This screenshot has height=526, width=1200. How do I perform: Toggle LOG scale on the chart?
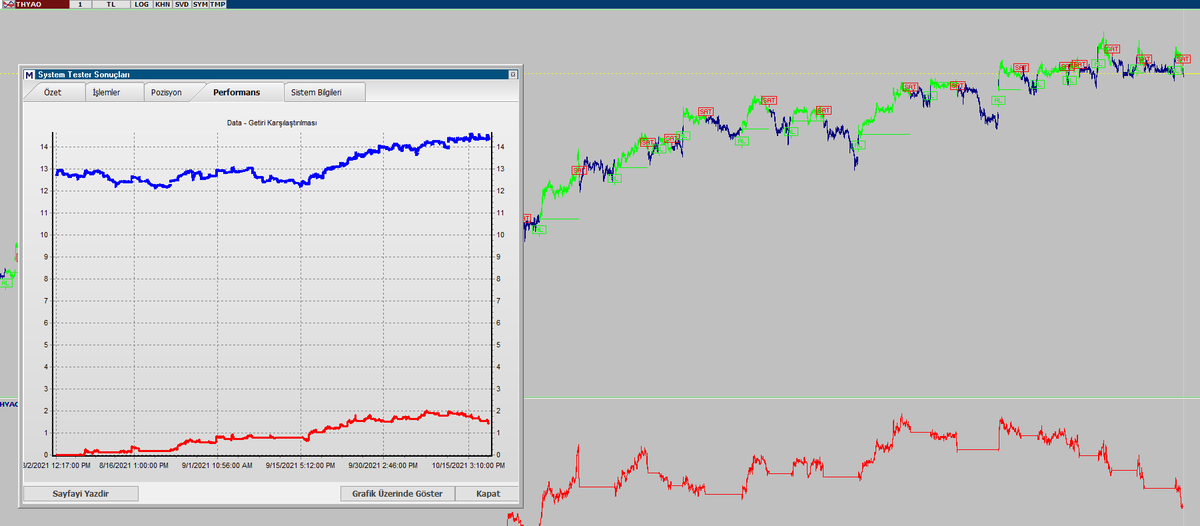(x=142, y=5)
